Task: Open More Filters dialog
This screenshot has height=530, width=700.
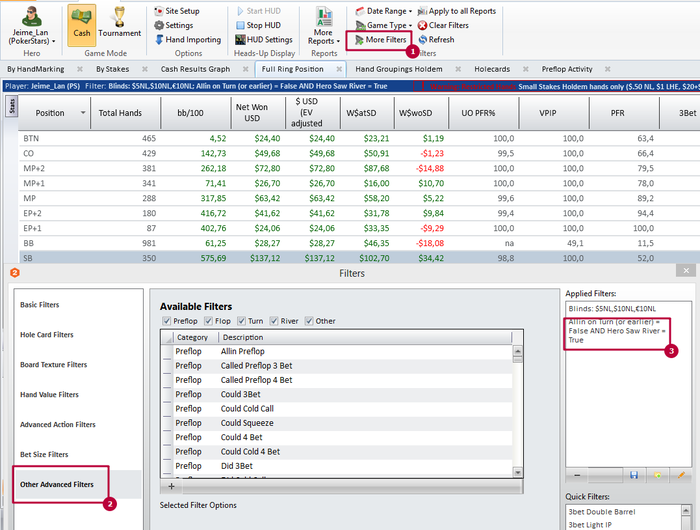Action: click(x=380, y=40)
